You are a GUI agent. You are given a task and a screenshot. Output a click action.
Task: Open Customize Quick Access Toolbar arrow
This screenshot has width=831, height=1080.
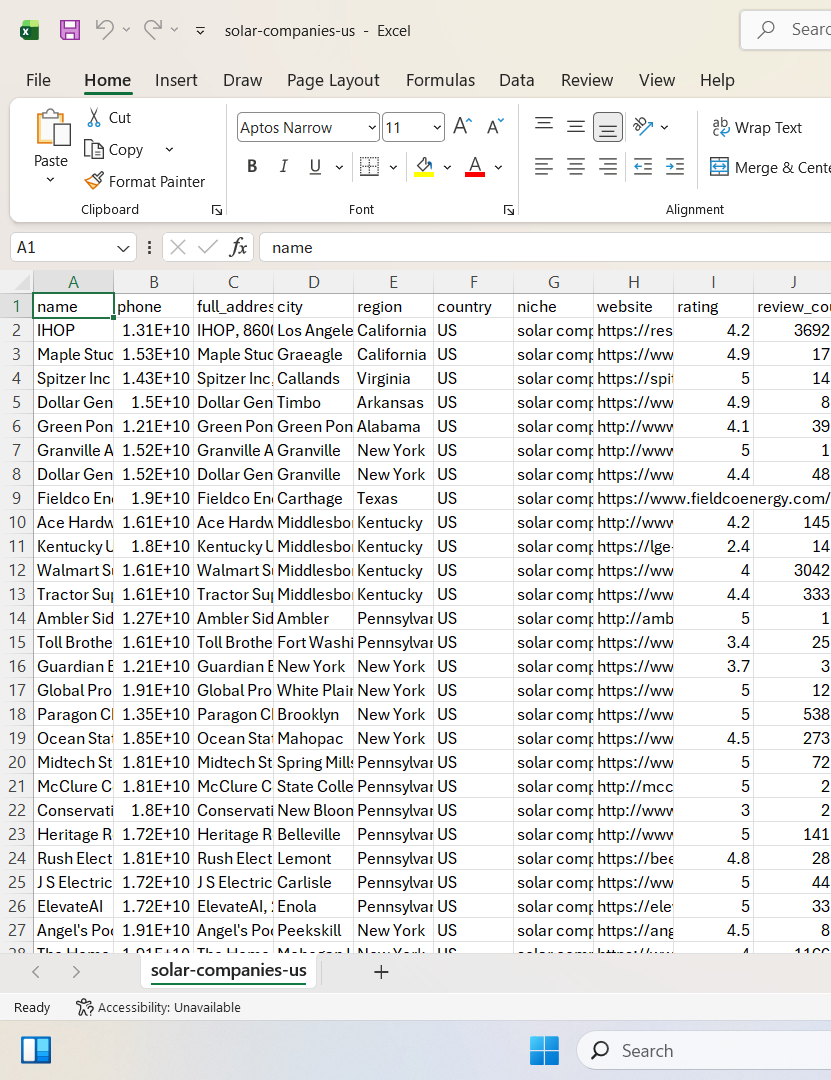201,30
